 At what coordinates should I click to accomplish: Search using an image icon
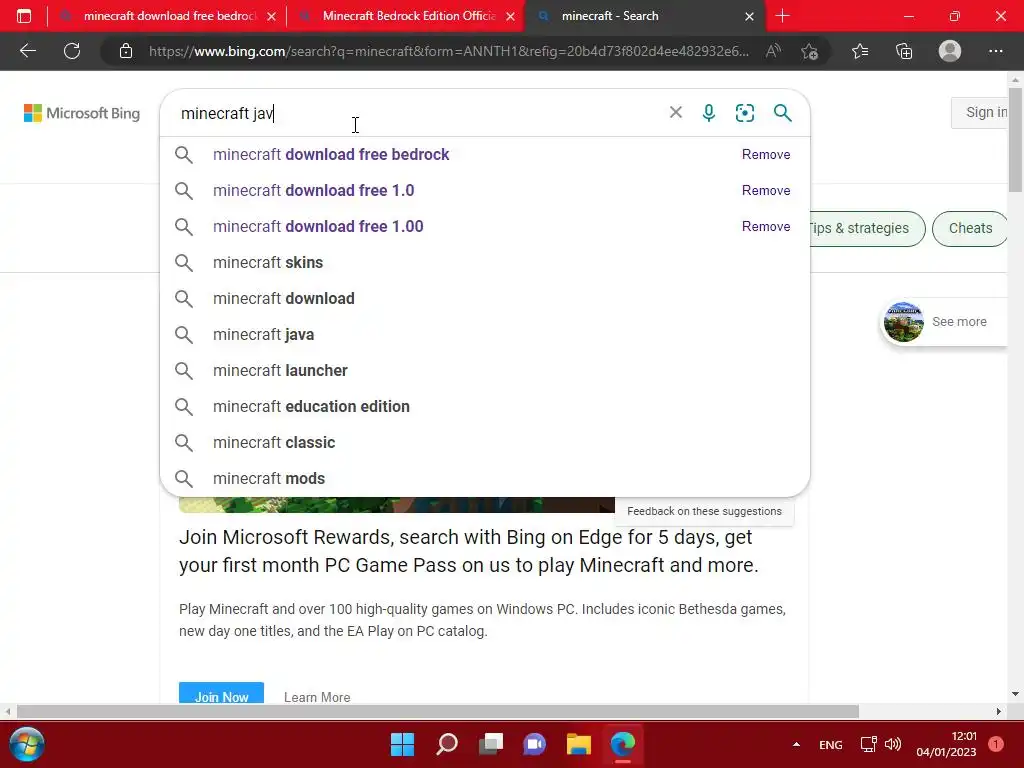coord(744,113)
